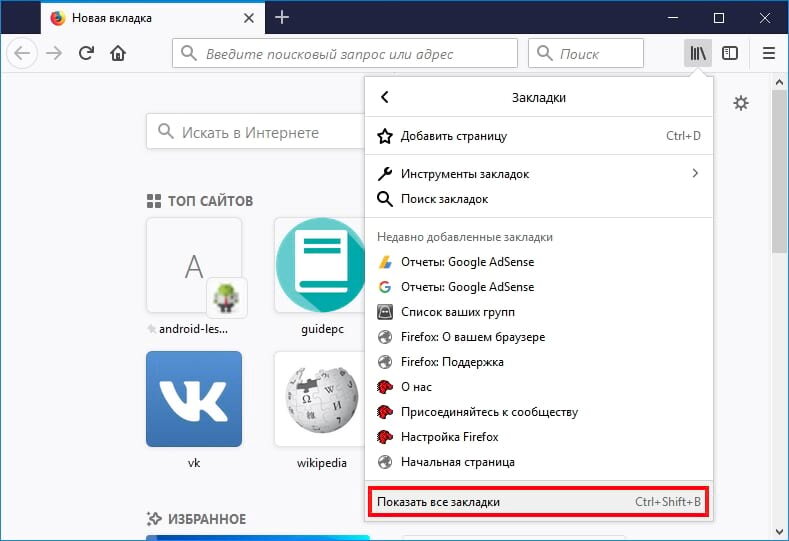Minimize the Firefox window
The image size is (789, 541).
coord(673,18)
